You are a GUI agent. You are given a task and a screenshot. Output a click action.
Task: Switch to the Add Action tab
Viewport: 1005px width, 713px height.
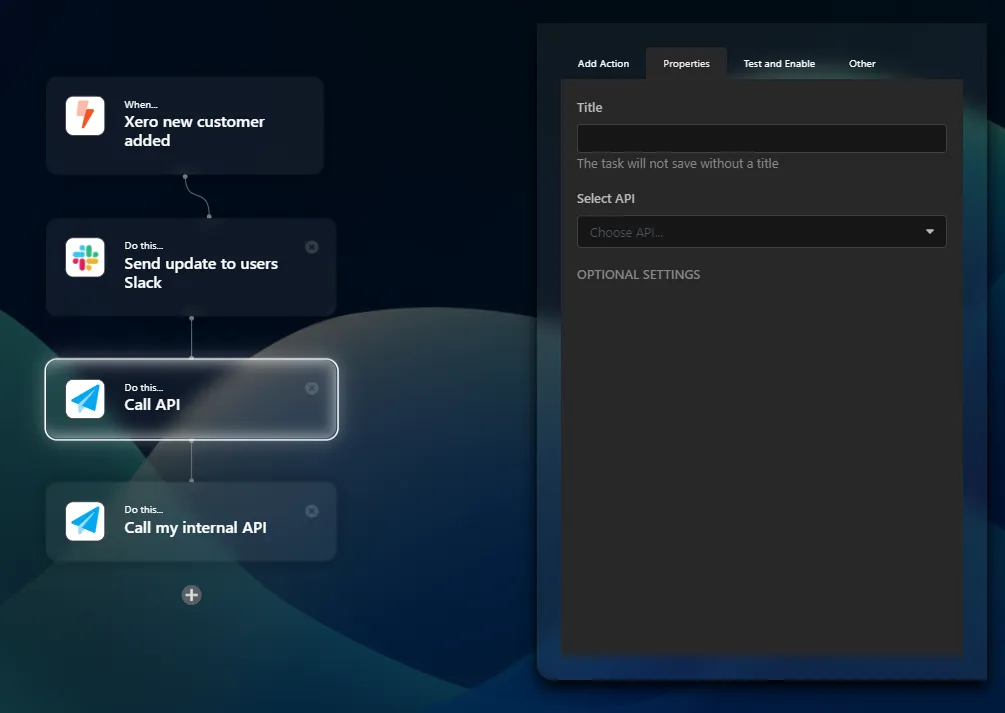[603, 63]
